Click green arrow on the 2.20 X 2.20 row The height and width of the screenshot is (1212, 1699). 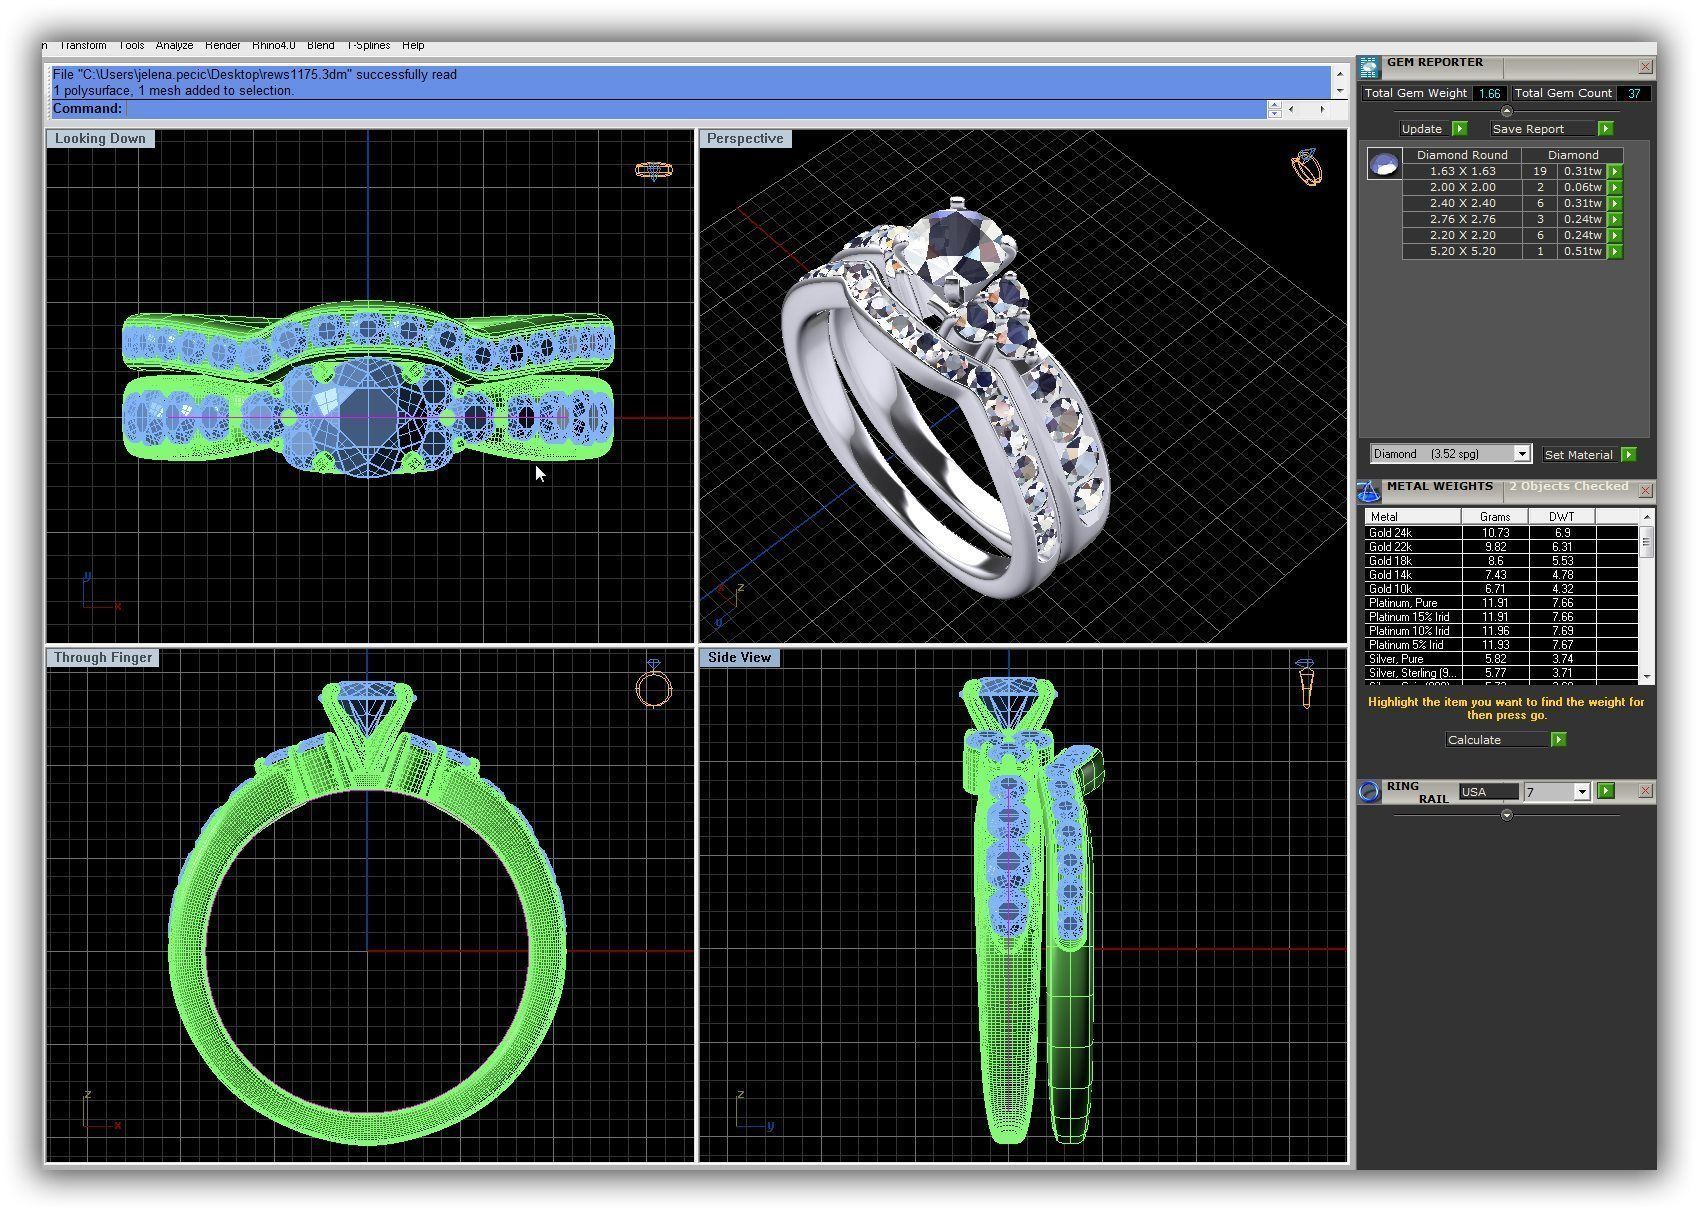pyautogui.click(x=1614, y=236)
